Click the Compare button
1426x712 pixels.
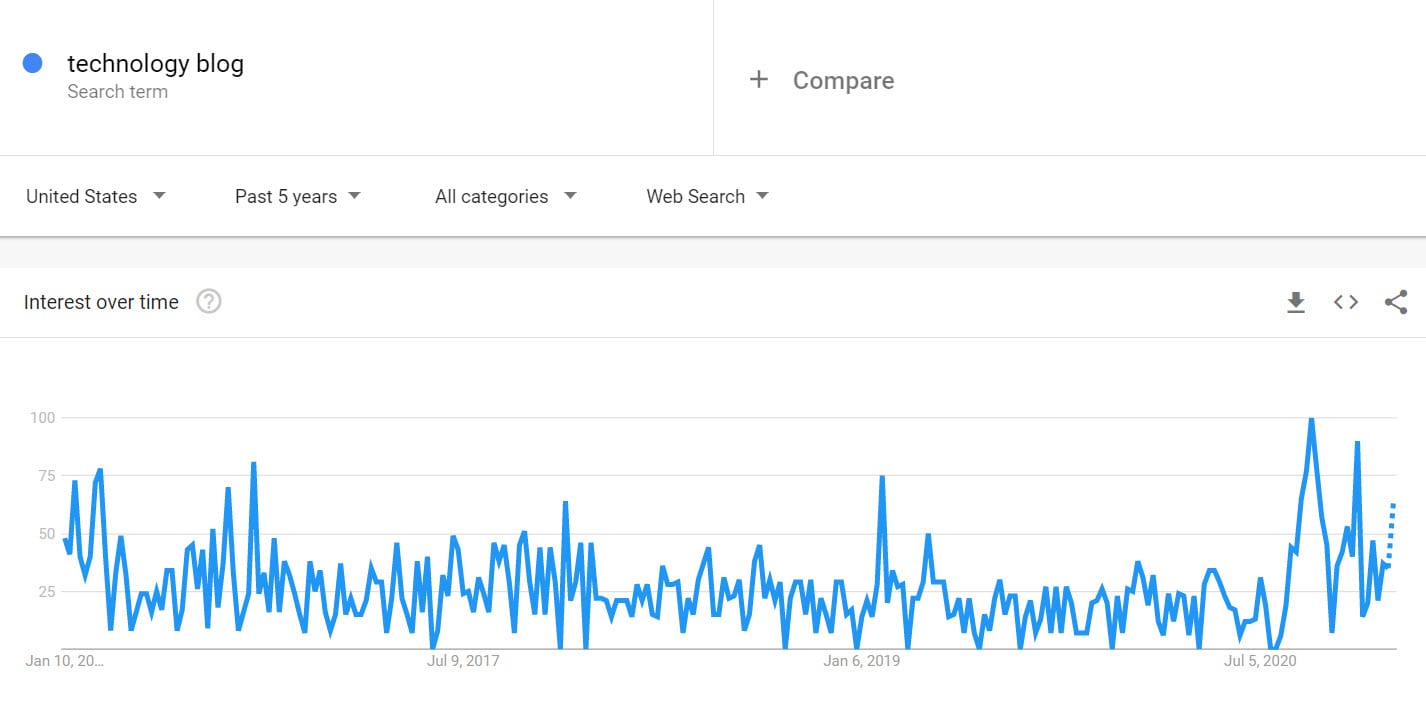tap(843, 80)
